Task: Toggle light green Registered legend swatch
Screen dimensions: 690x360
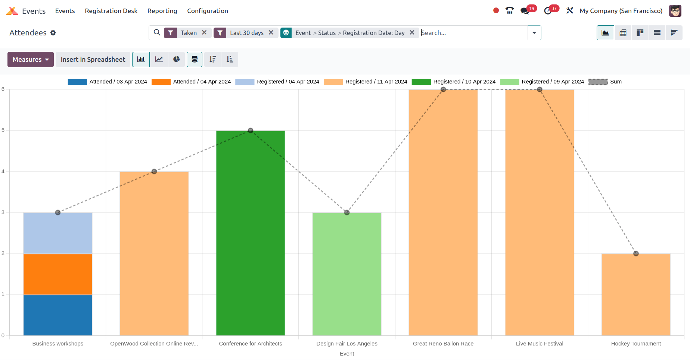Action: pyautogui.click(x=509, y=82)
